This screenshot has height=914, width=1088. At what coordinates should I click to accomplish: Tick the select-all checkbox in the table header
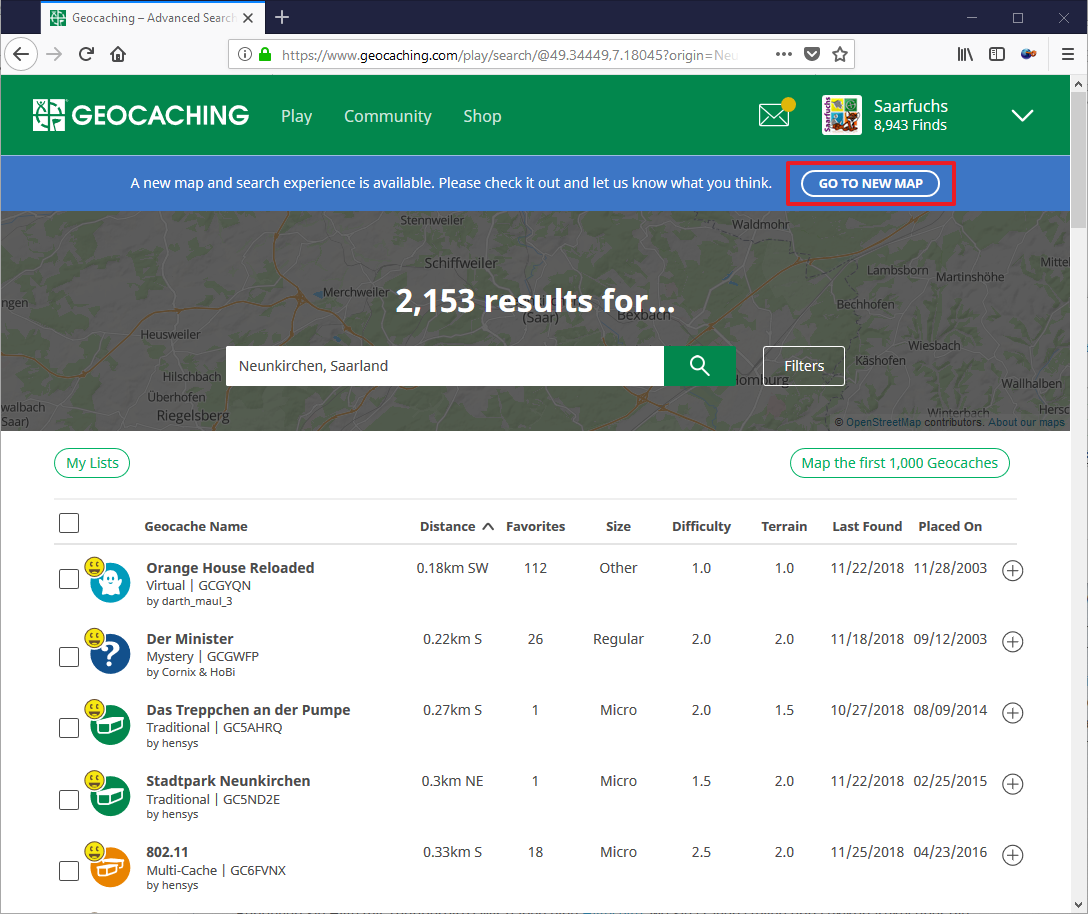(69, 523)
